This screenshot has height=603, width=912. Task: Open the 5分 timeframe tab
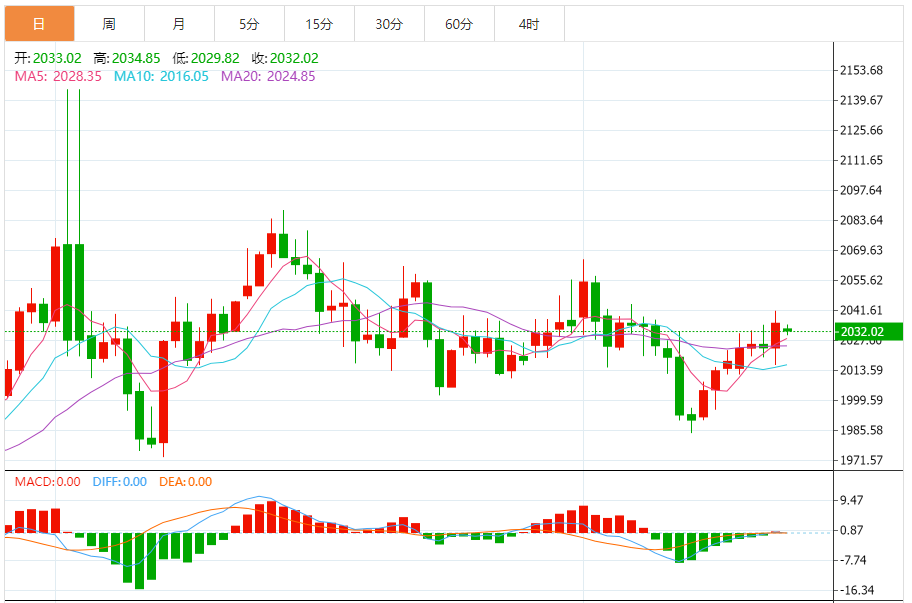[x=249, y=24]
